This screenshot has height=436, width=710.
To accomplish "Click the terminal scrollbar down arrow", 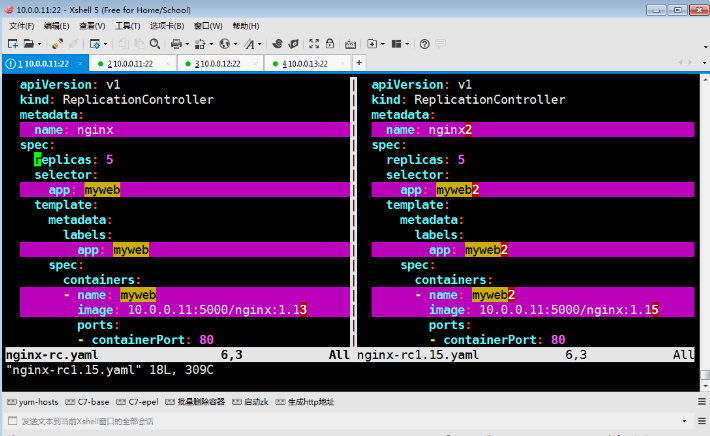I will [705, 386].
